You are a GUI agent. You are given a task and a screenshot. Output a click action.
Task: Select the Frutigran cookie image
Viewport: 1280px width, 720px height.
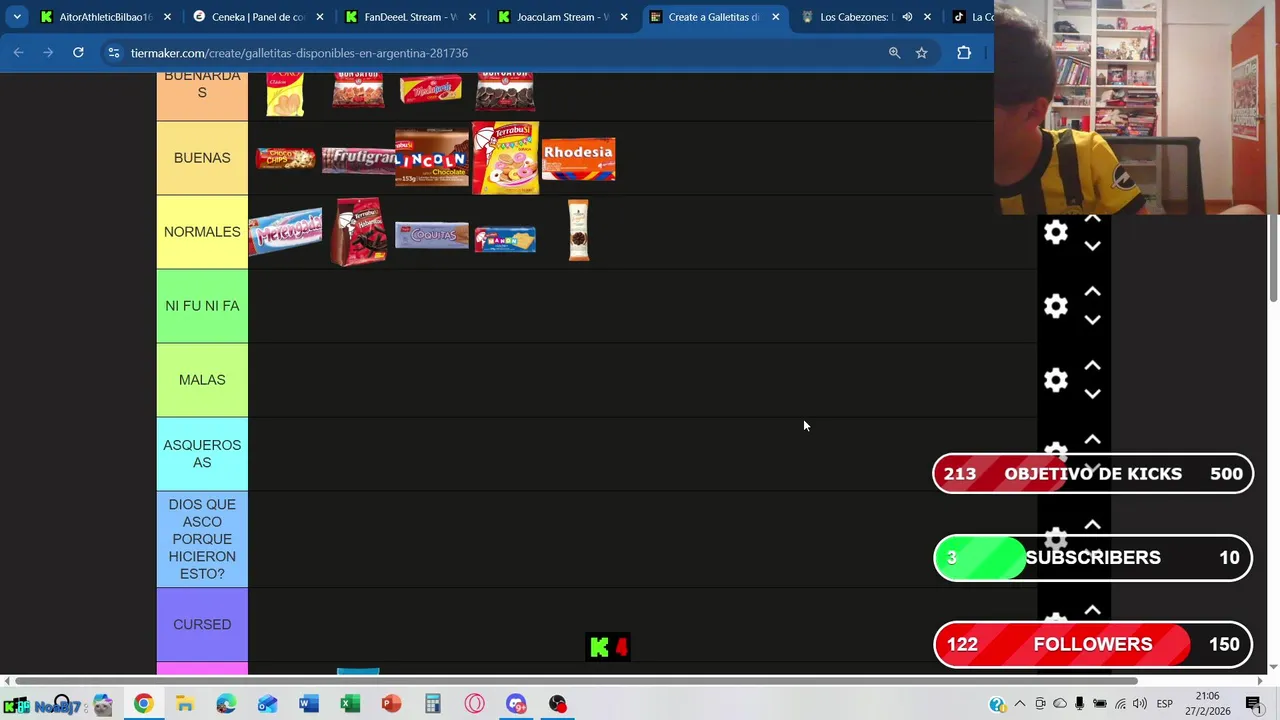(358, 159)
